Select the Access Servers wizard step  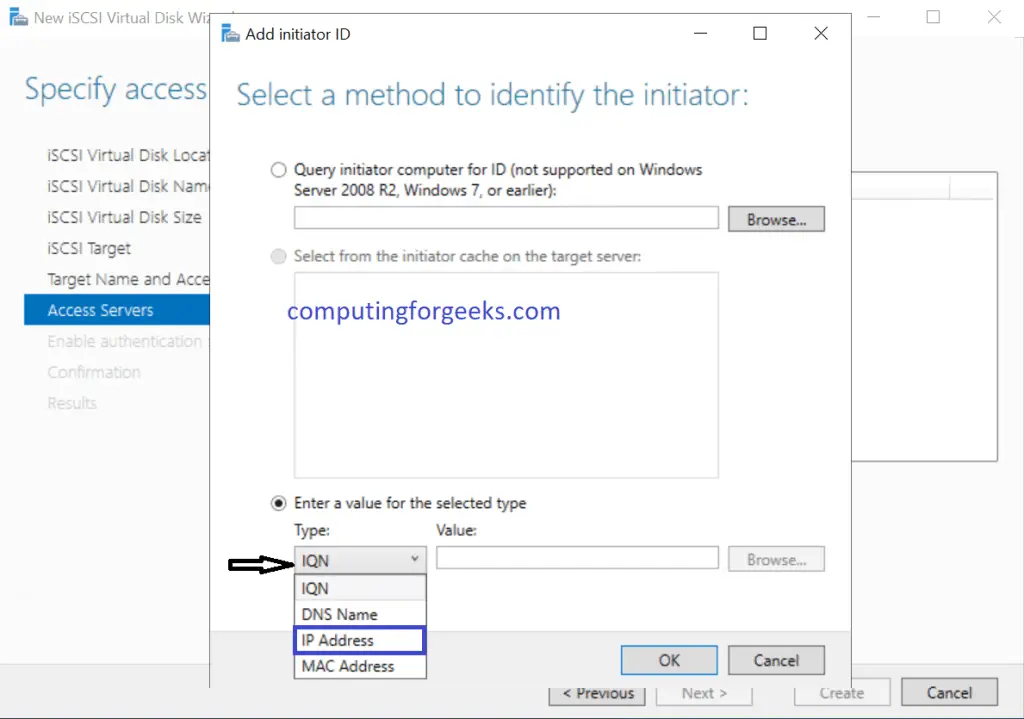pos(117,310)
